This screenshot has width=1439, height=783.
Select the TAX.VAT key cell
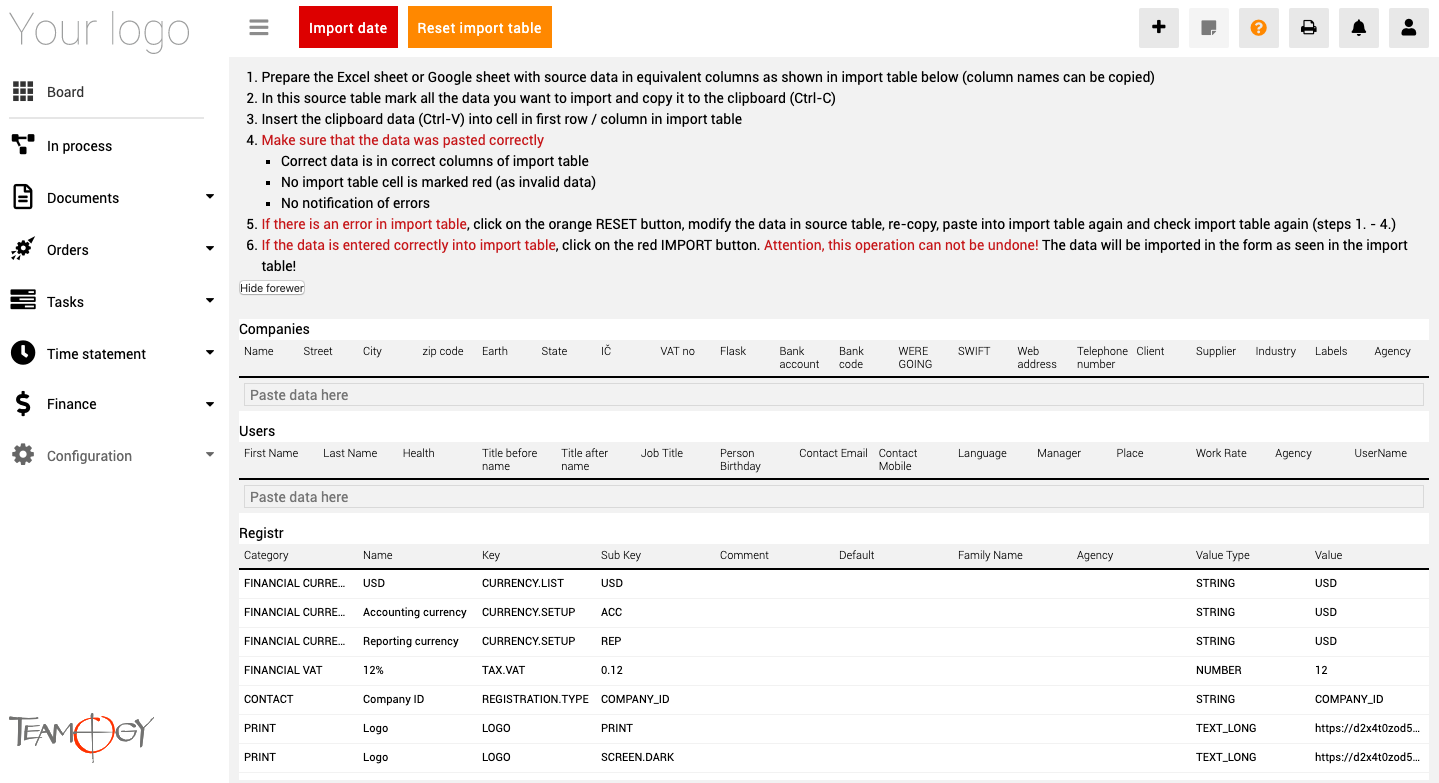(x=504, y=670)
